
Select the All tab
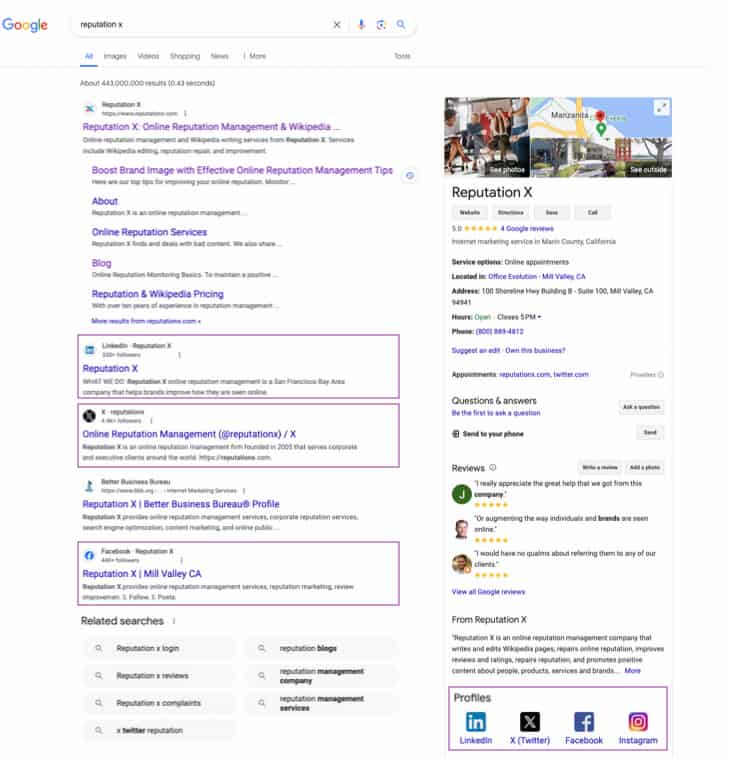click(x=89, y=56)
